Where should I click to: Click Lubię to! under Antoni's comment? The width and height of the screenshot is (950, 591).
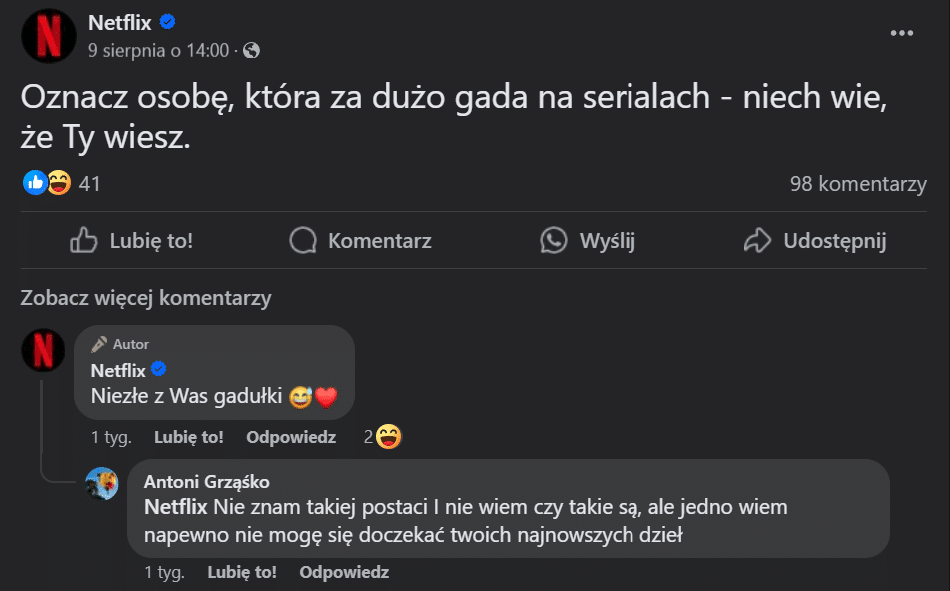[242, 572]
